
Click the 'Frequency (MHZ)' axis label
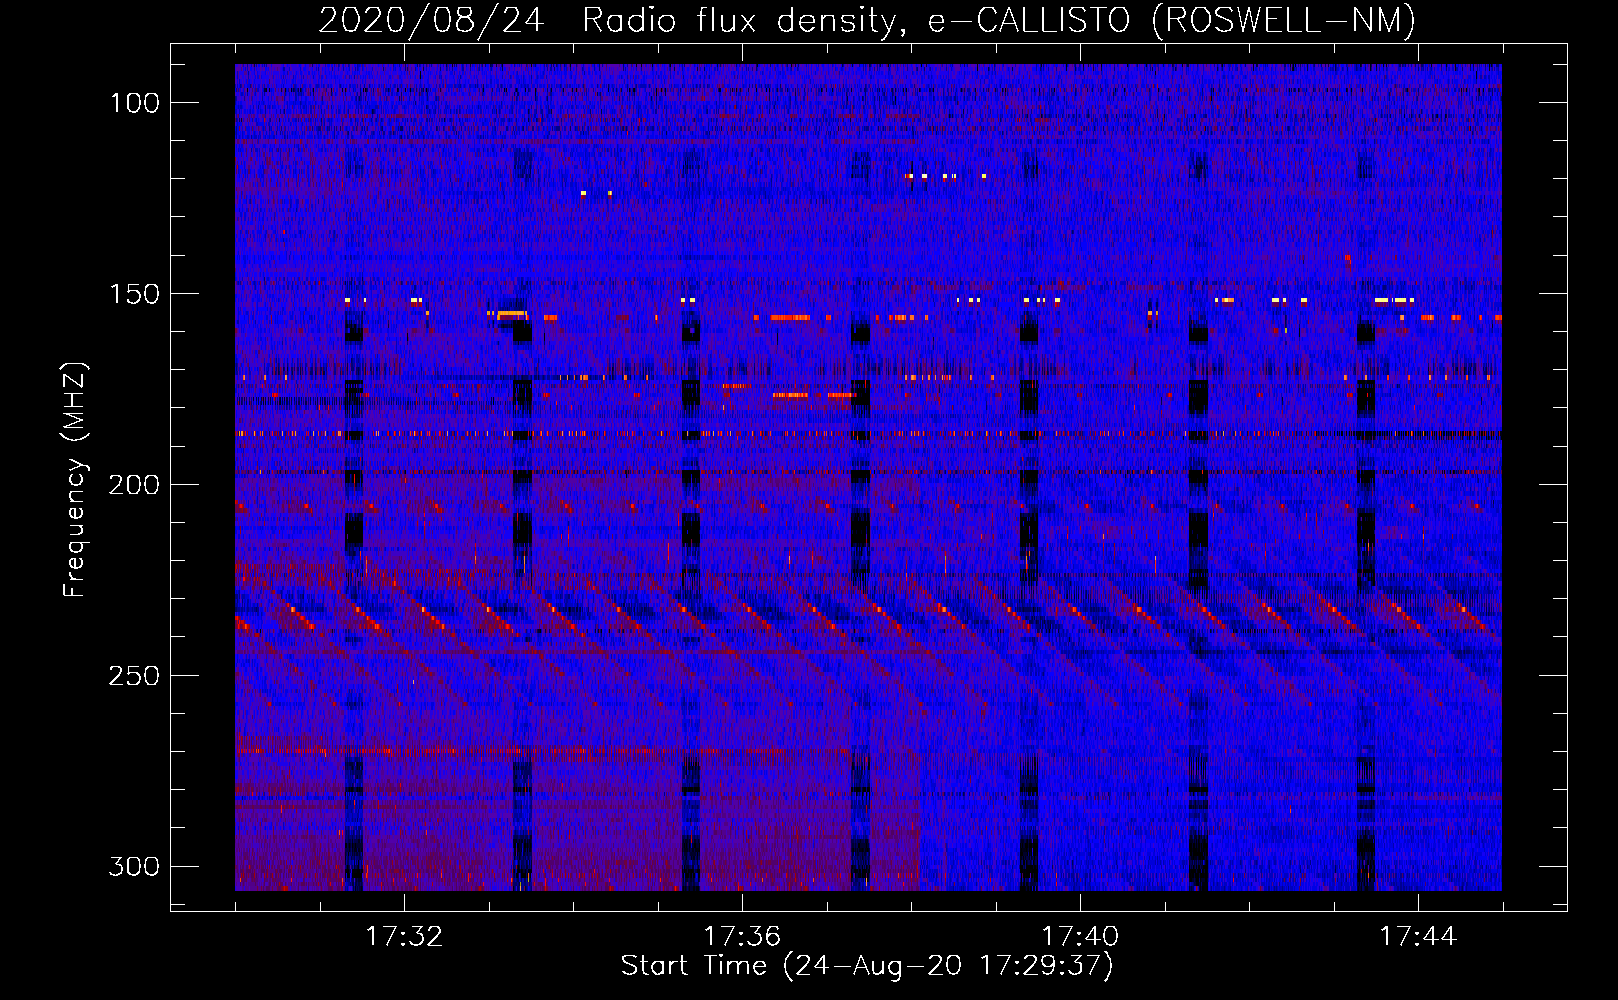click(x=75, y=479)
